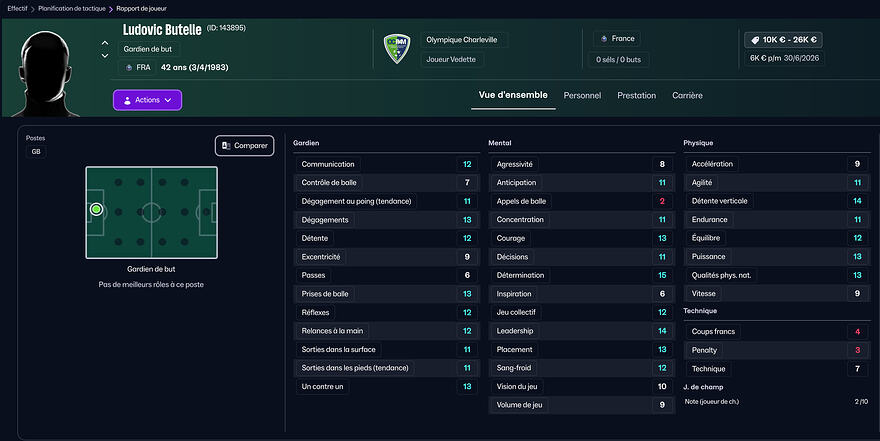Select the Vue d'ensemble tab
The height and width of the screenshot is (441, 880).
click(x=513, y=96)
